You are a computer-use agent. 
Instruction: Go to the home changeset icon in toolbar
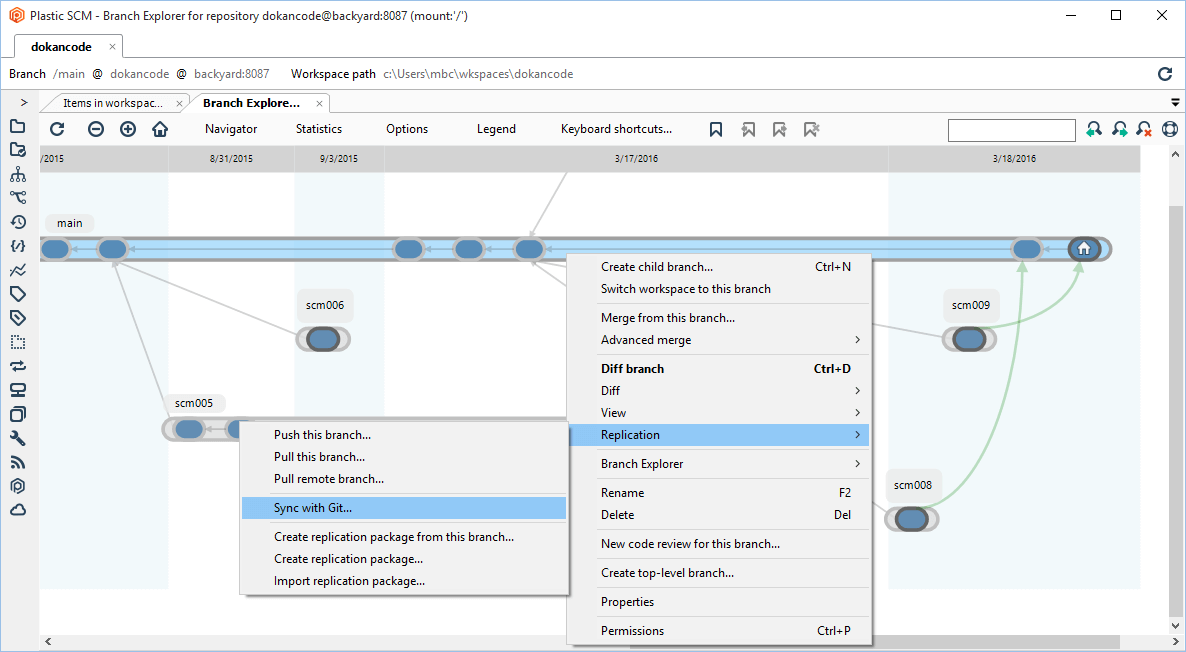tap(160, 129)
